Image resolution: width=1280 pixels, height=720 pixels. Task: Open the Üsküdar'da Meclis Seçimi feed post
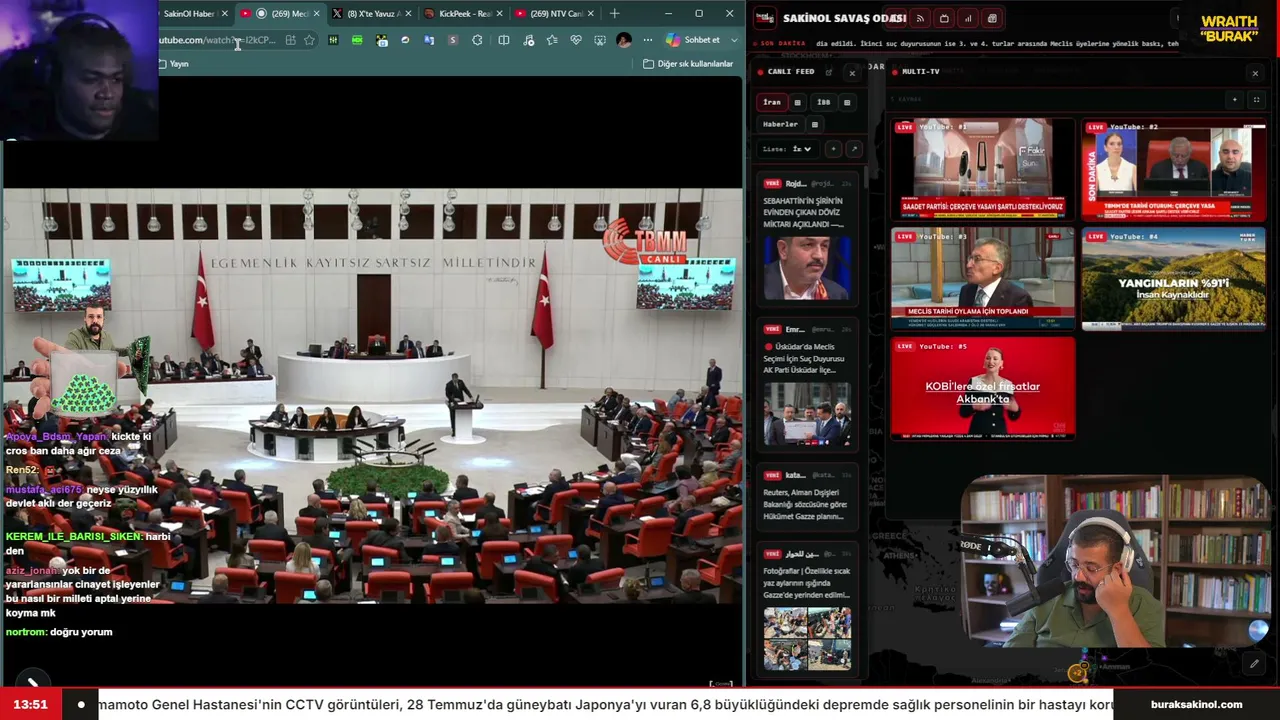pos(806,385)
